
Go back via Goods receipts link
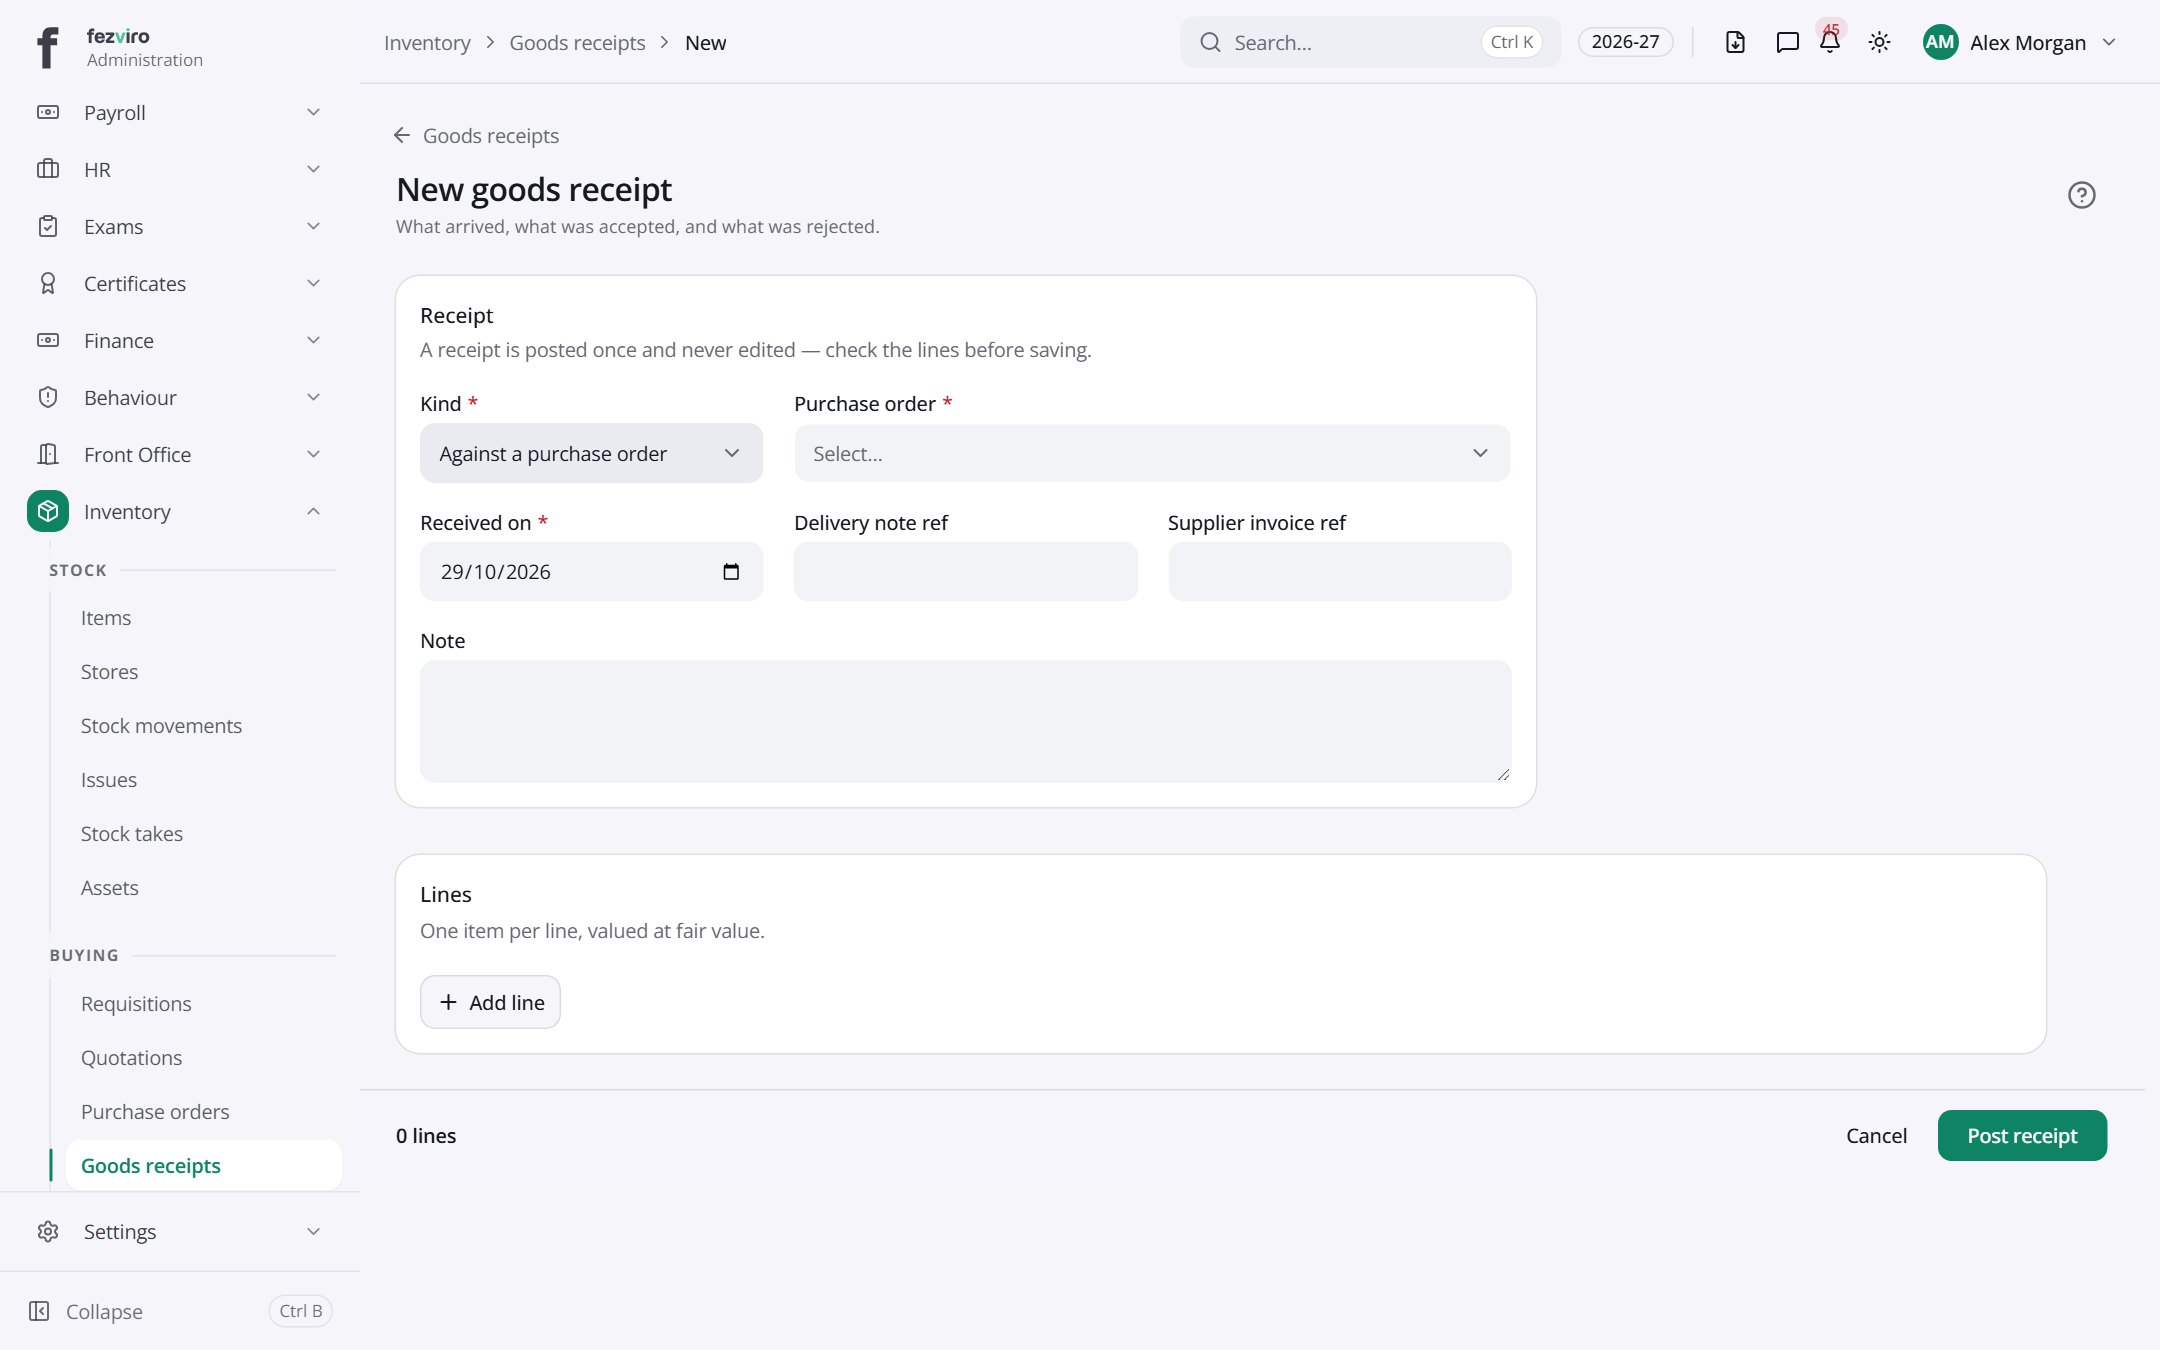tap(476, 135)
